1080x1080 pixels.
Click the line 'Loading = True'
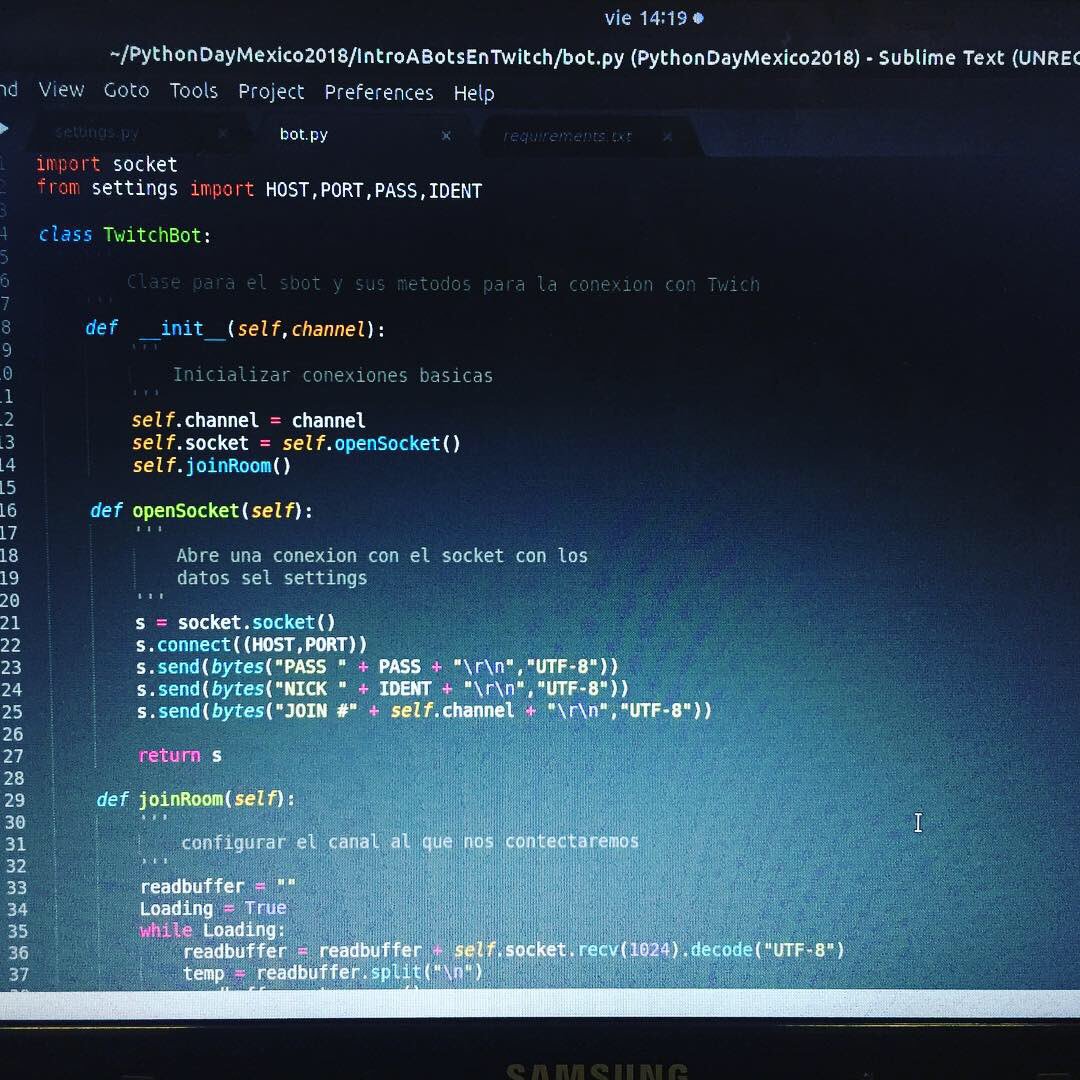[213, 908]
